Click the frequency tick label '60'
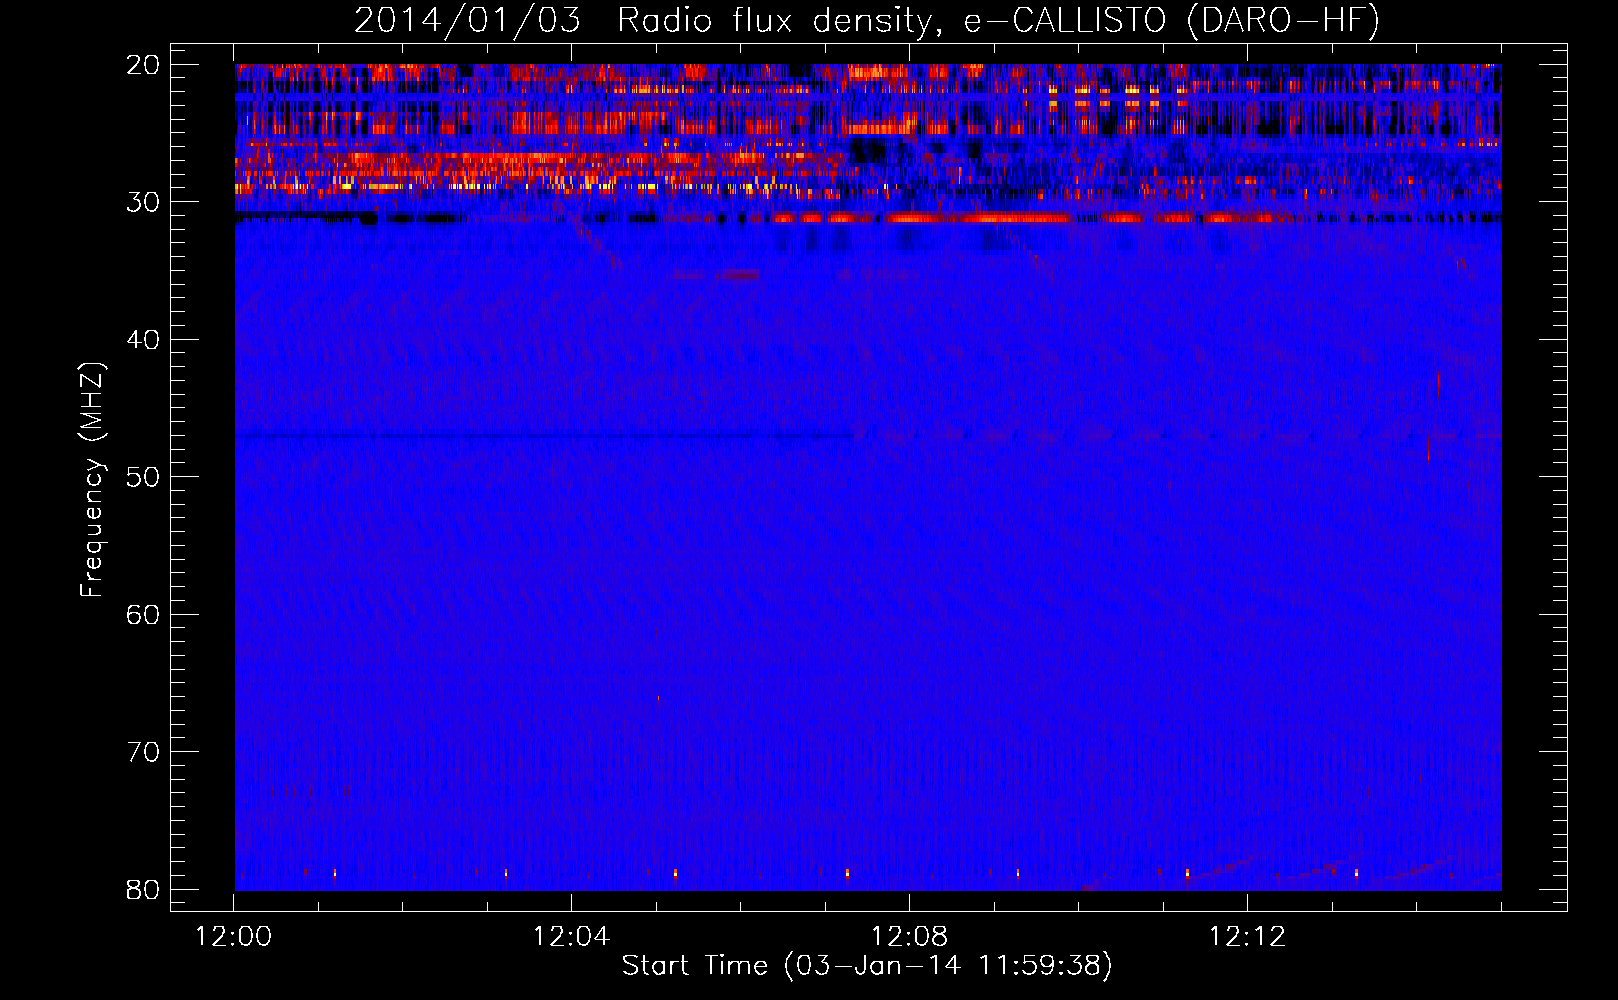The height and width of the screenshot is (1000, 1618). (x=144, y=615)
